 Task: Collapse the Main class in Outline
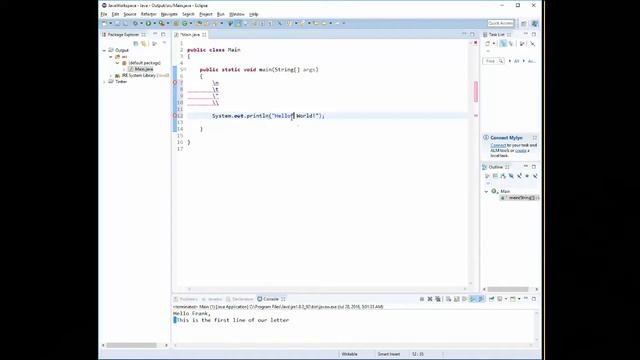(x=486, y=191)
